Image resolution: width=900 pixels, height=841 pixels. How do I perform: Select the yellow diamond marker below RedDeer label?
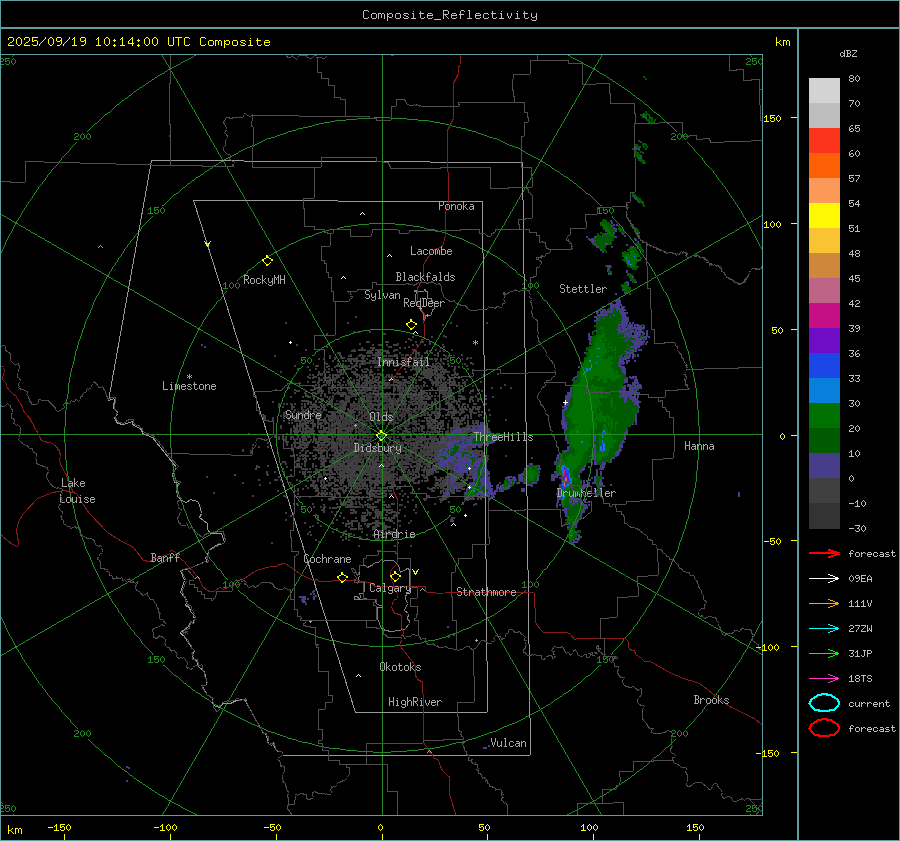[x=411, y=325]
